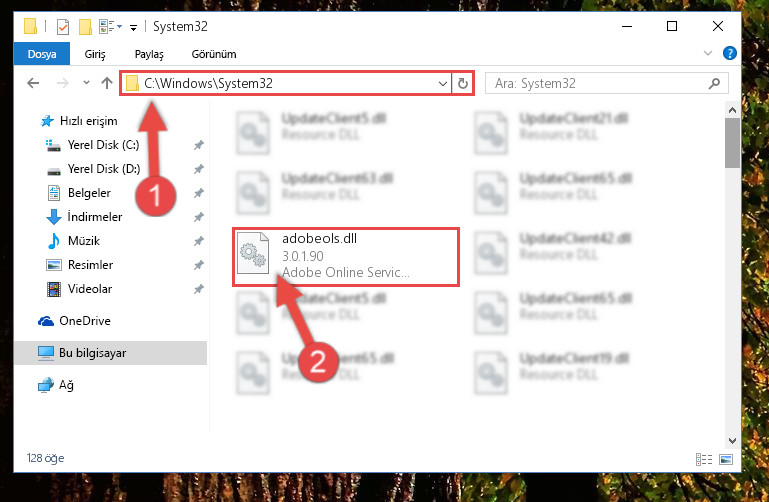Click the Up one level arrow
The image size is (769, 502).
pos(107,83)
